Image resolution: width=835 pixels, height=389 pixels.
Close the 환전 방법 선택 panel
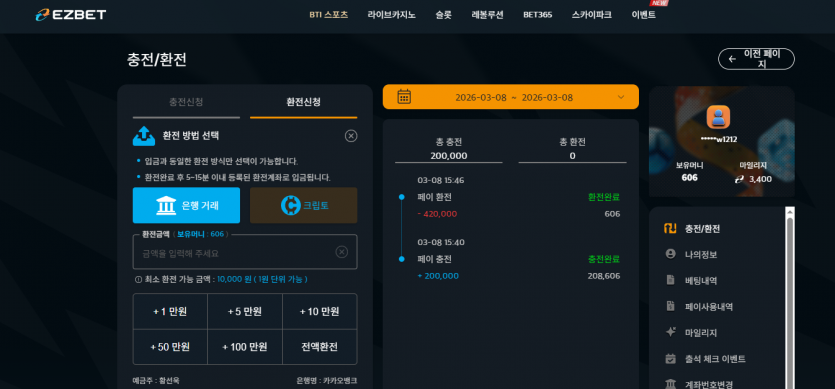pos(351,136)
